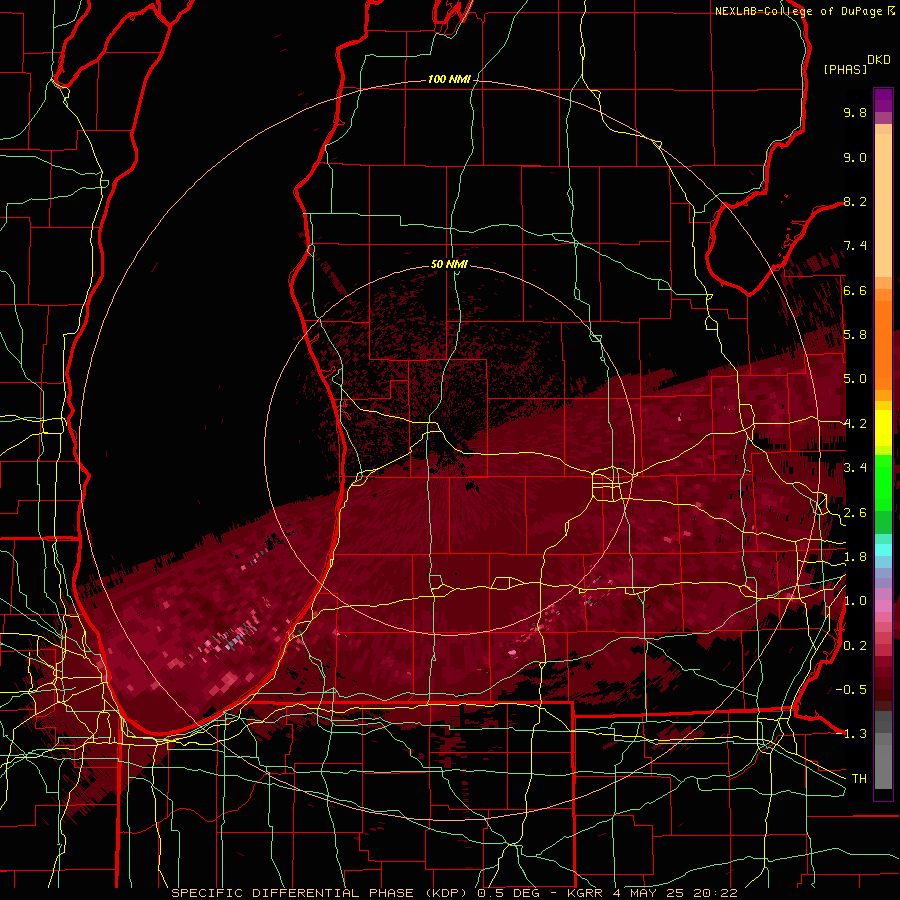The height and width of the screenshot is (900, 900).
Task: Pick the bright green color bar segment
Action: 883,481
